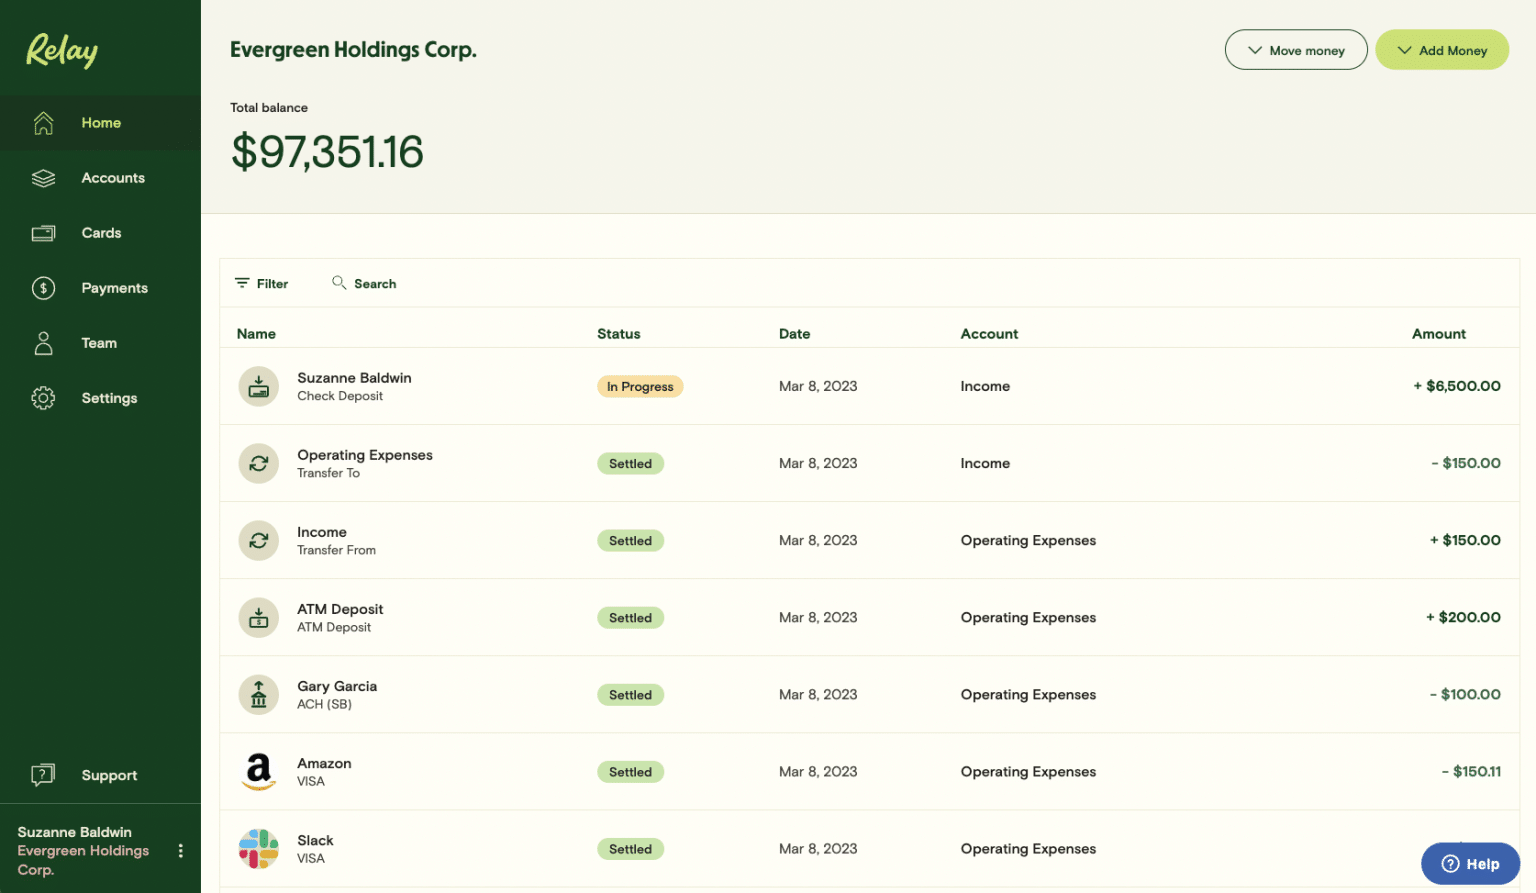Click the Support chat icon
Viewport: 1536px width, 893px height.
tap(43, 774)
